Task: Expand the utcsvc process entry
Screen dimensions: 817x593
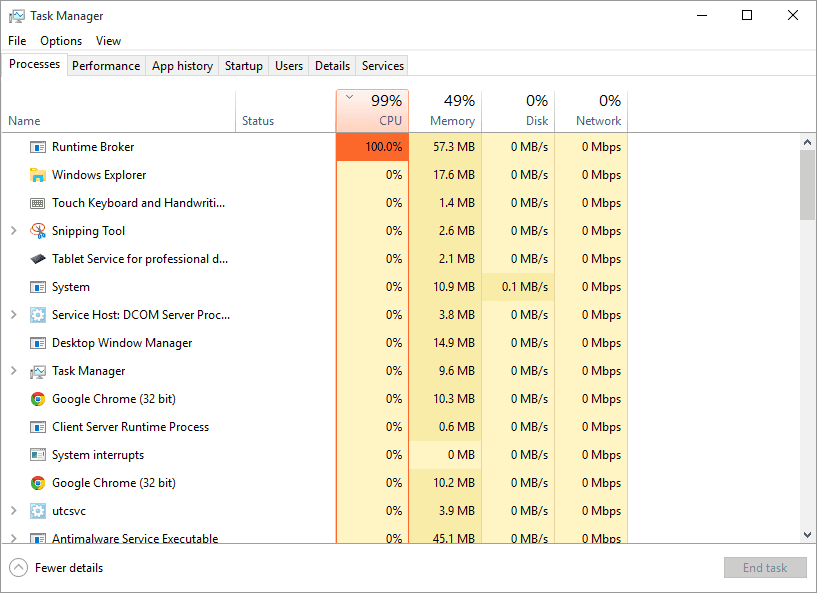Action: (x=14, y=510)
